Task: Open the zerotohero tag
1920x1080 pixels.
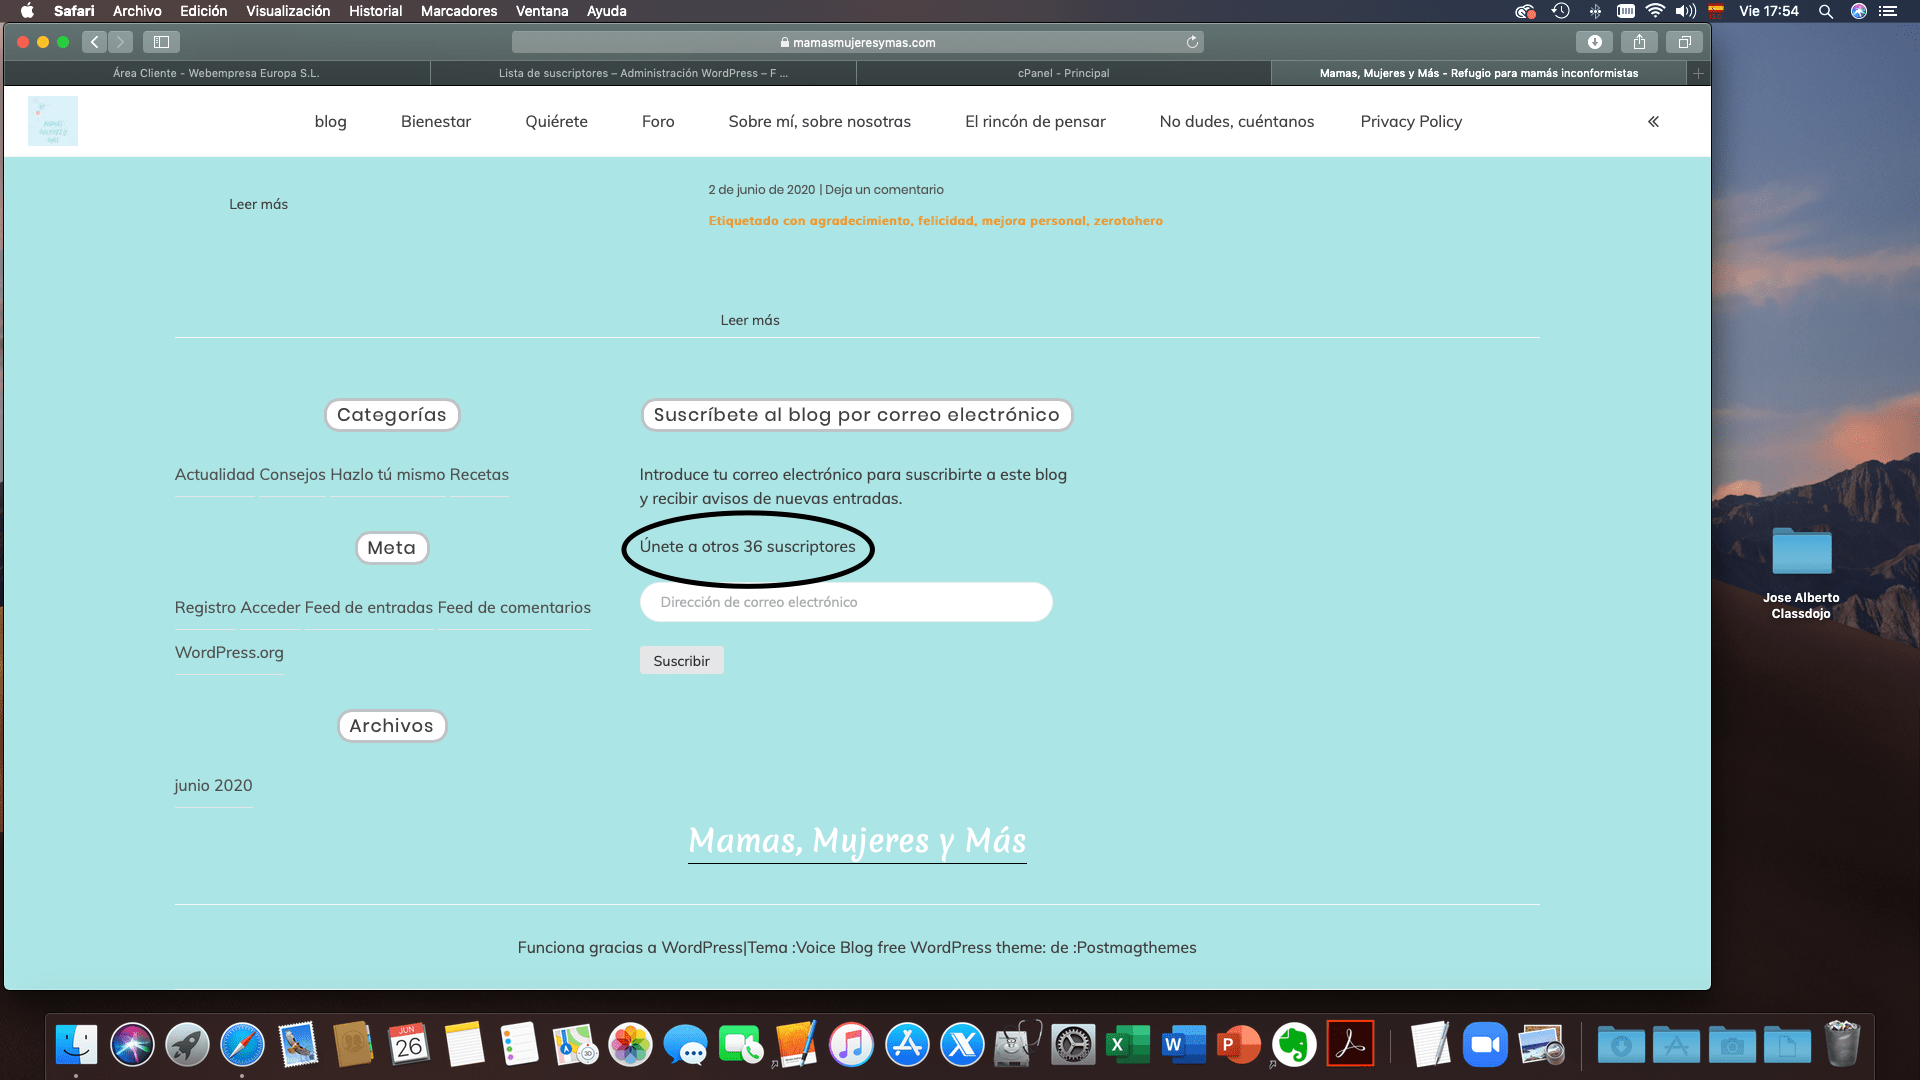Action: (x=1128, y=221)
